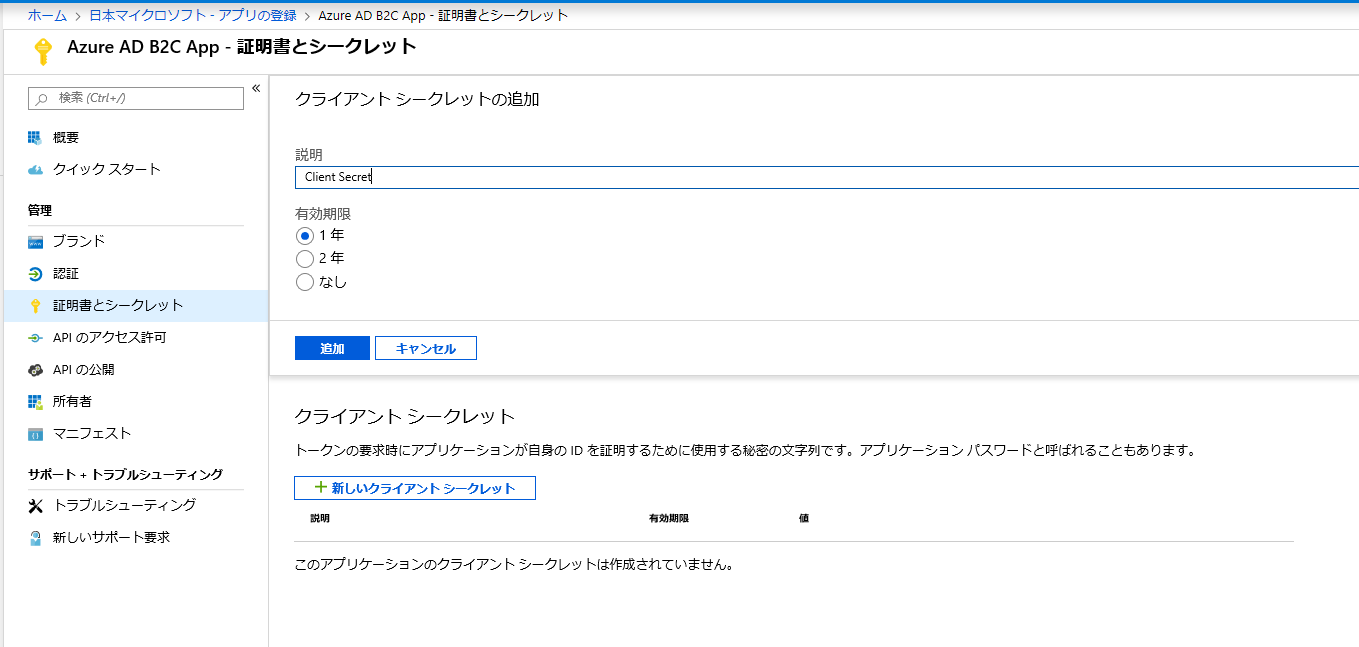Click the マニフェスト icon in sidebar
Screen dimensions: 1359x647
coord(35,433)
